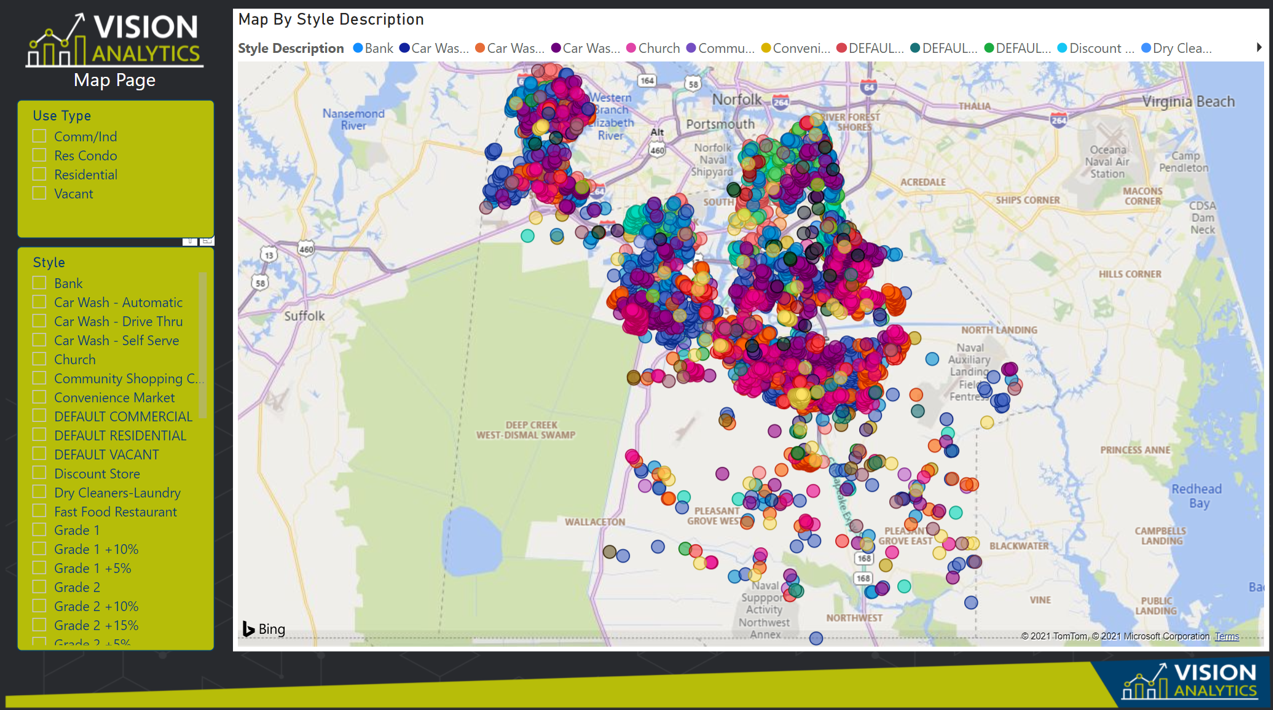
Task: Select the purple Car Was... legend entry
Action: click(x=586, y=48)
